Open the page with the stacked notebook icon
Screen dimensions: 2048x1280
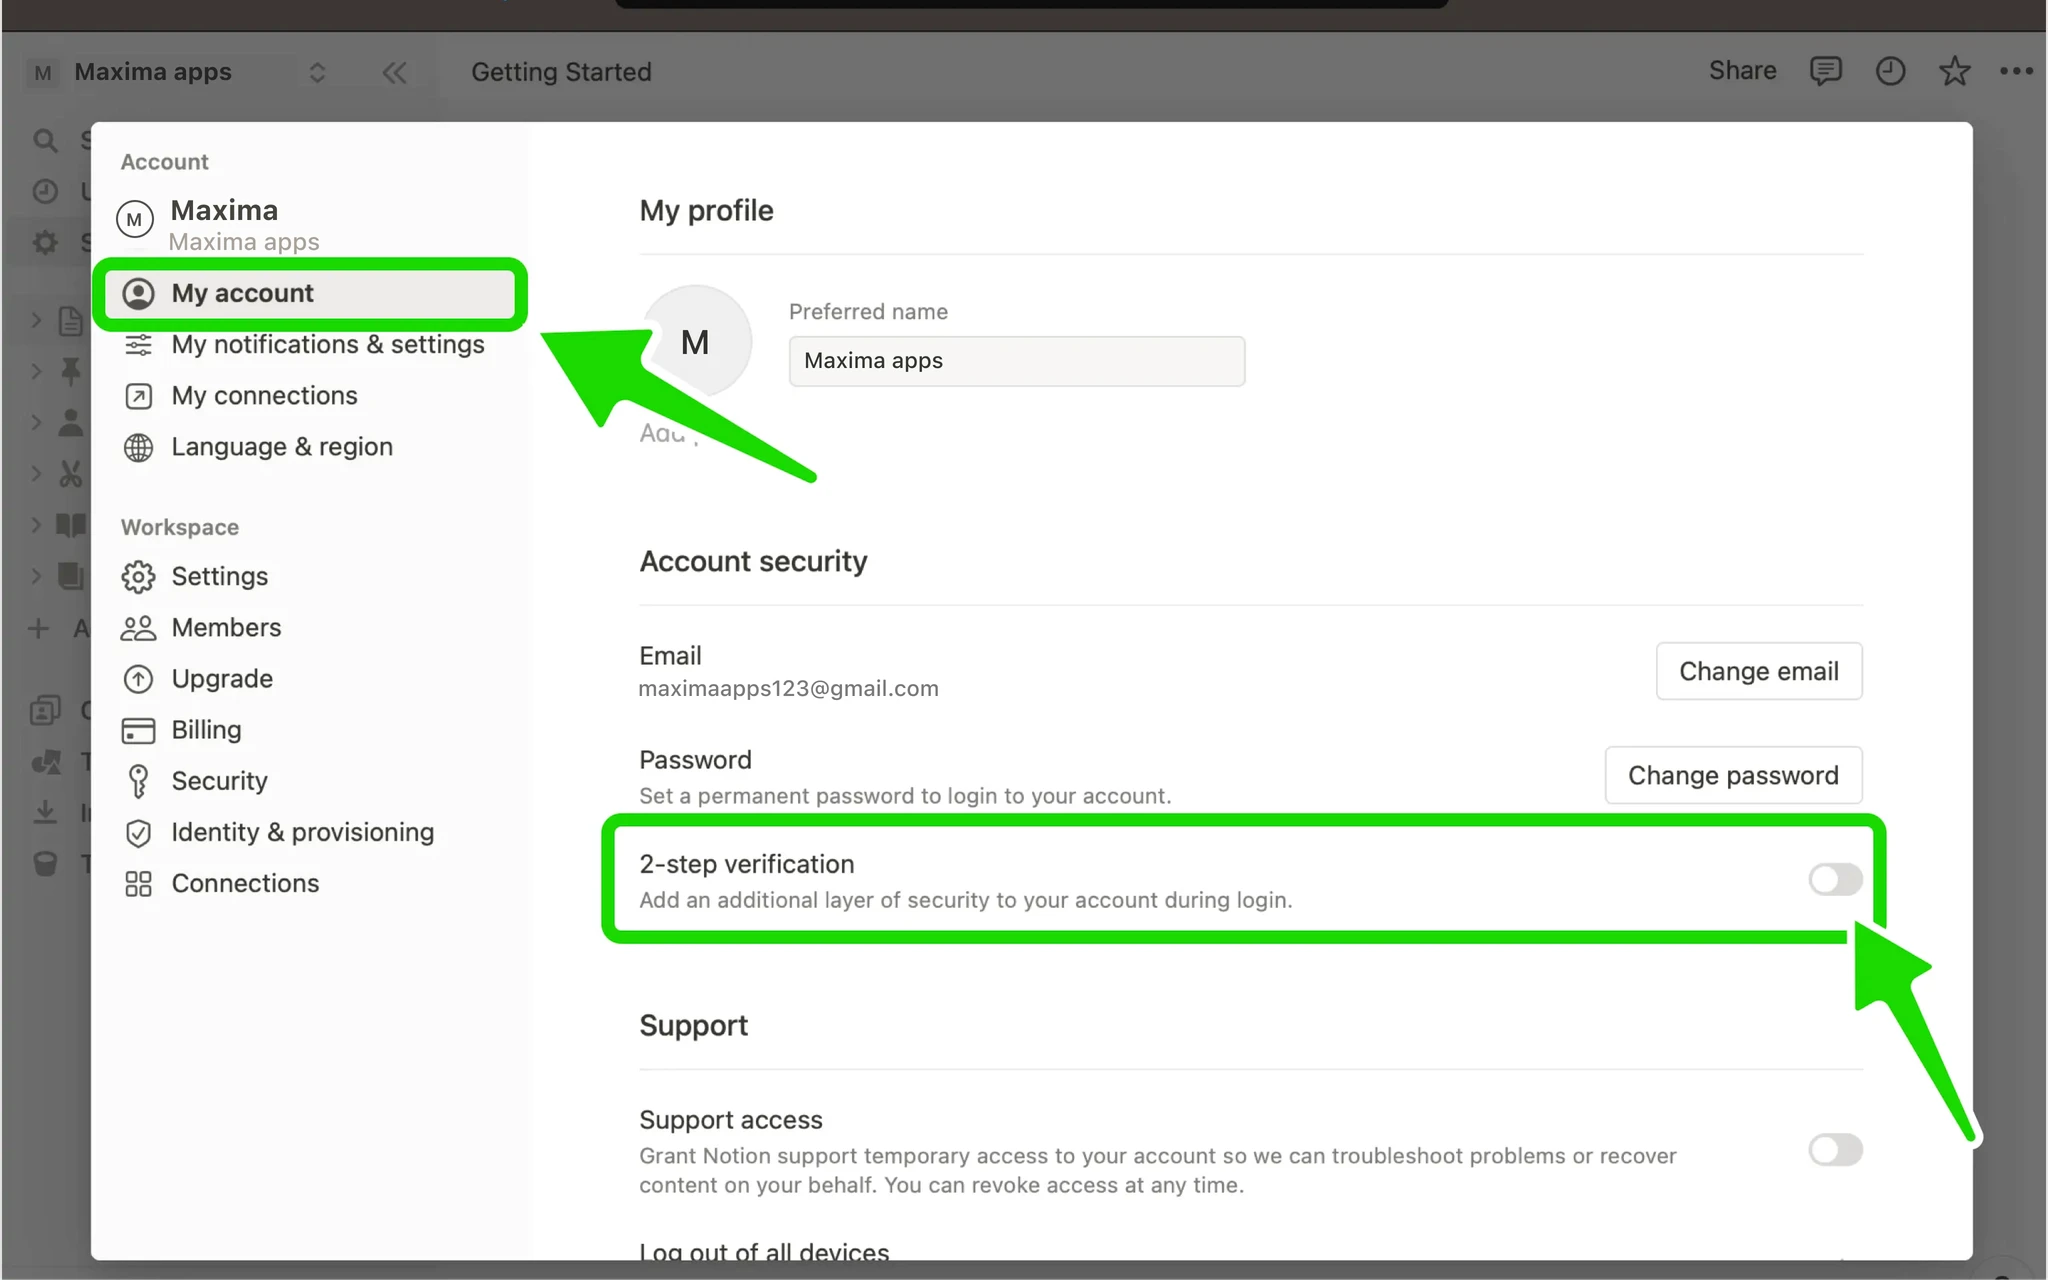click(x=71, y=575)
